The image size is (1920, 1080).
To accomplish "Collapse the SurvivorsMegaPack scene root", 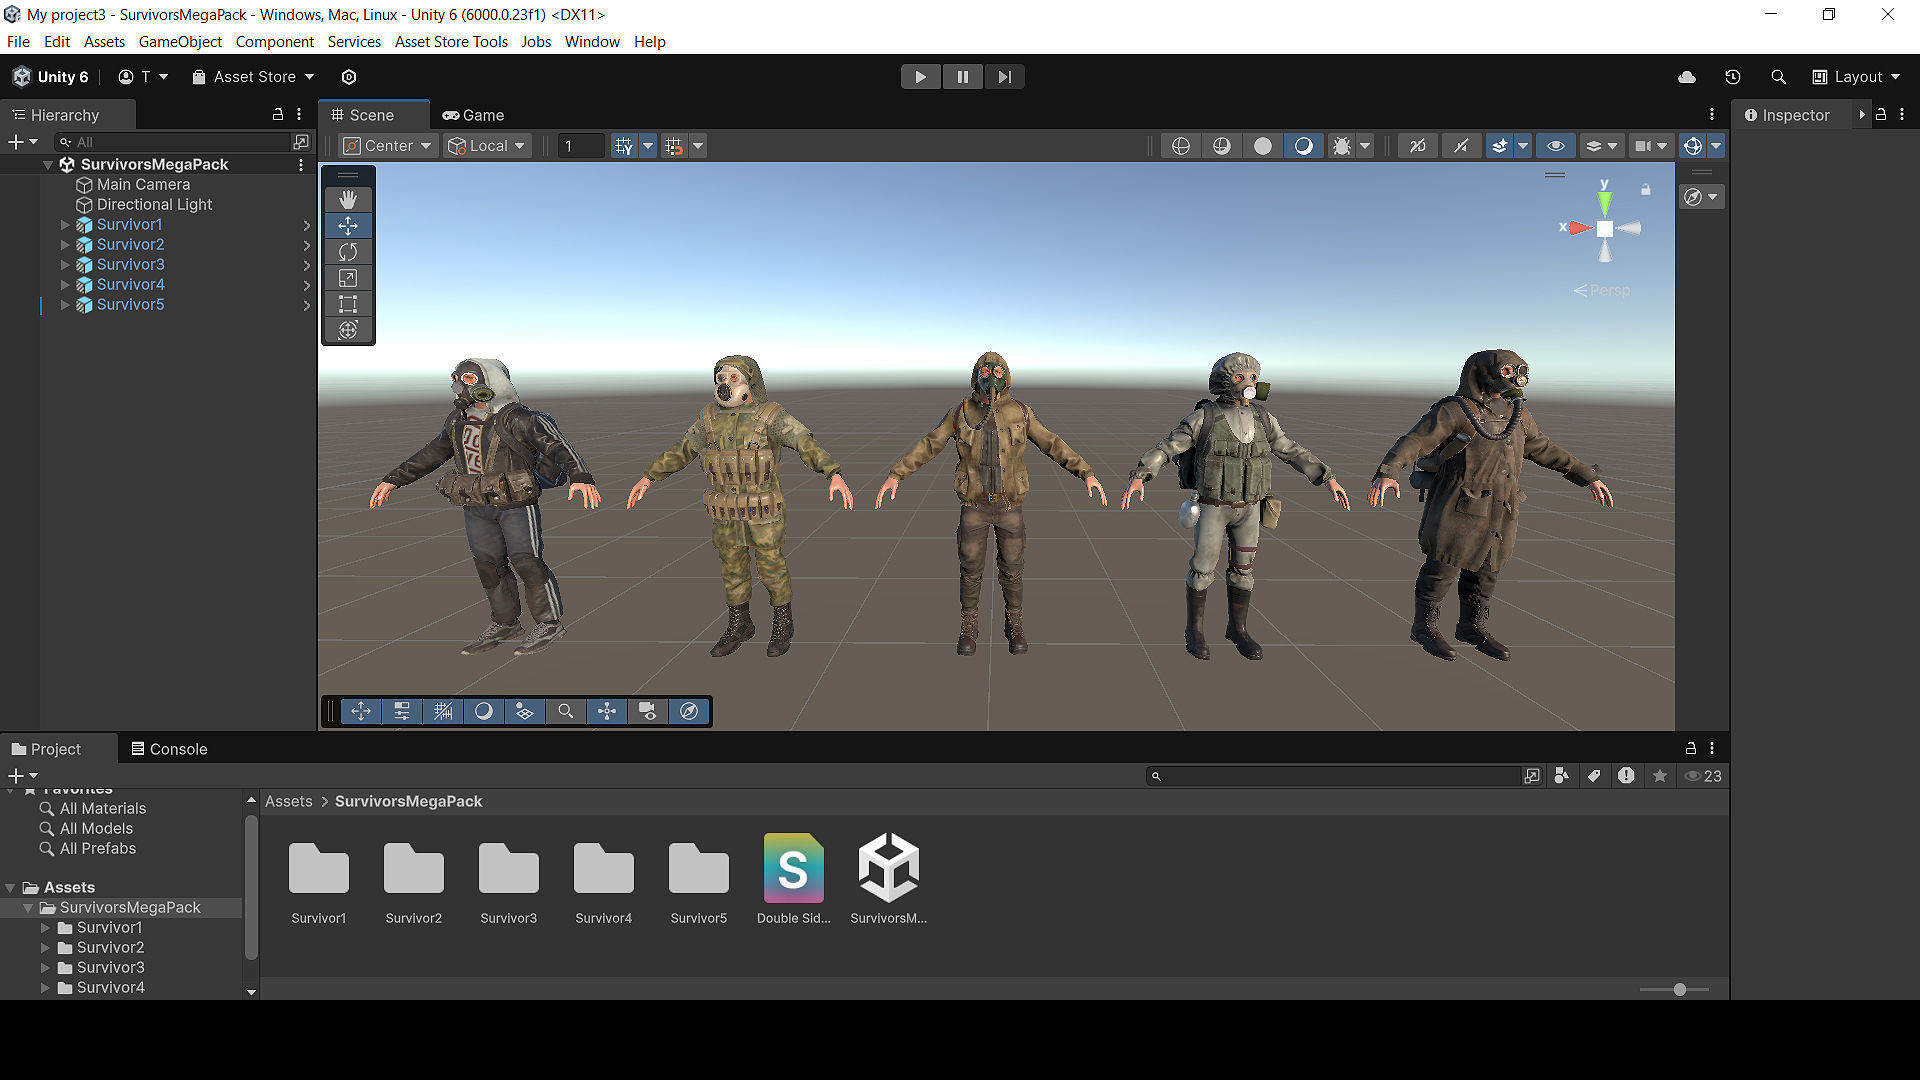I will [x=48, y=165].
